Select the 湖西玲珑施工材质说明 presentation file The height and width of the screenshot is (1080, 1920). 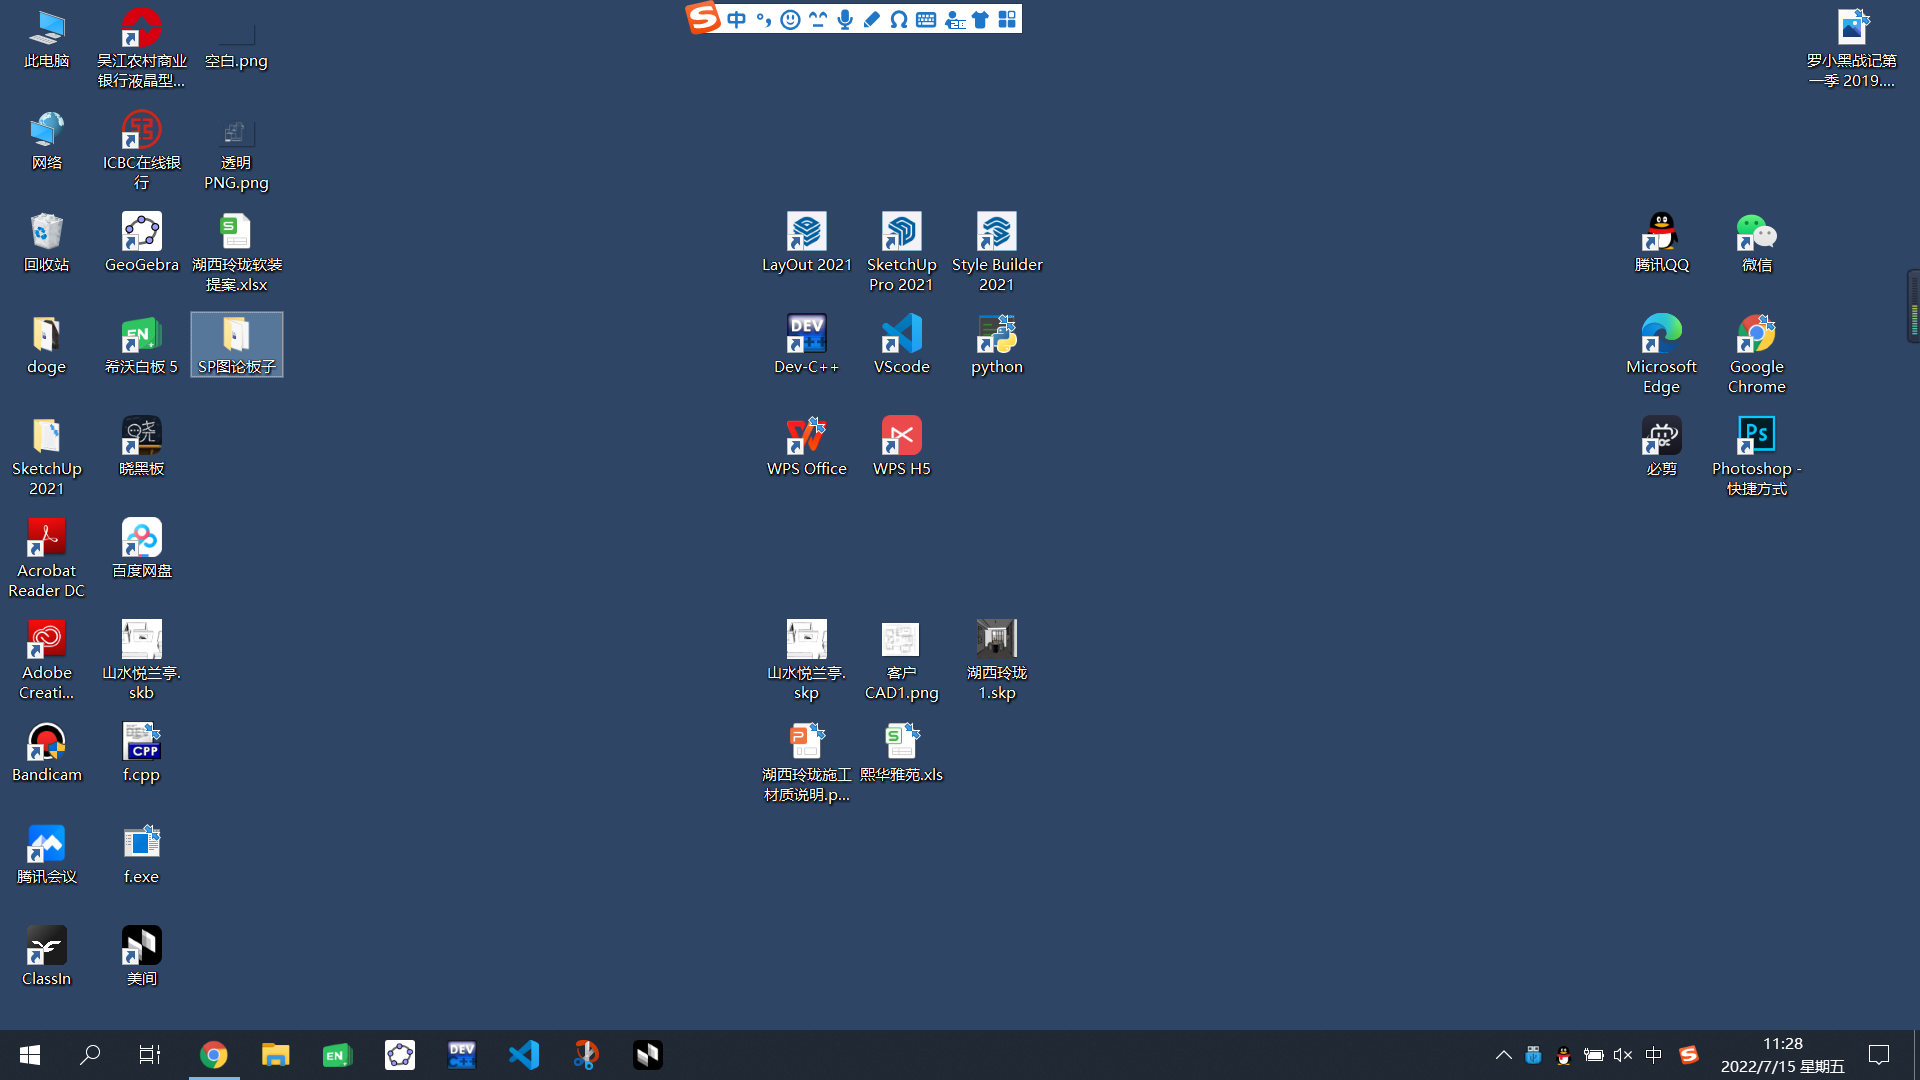806,764
